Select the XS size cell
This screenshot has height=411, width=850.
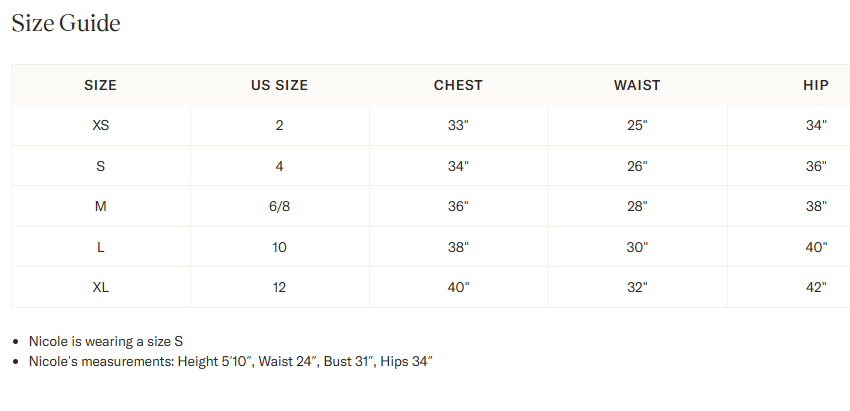100,125
